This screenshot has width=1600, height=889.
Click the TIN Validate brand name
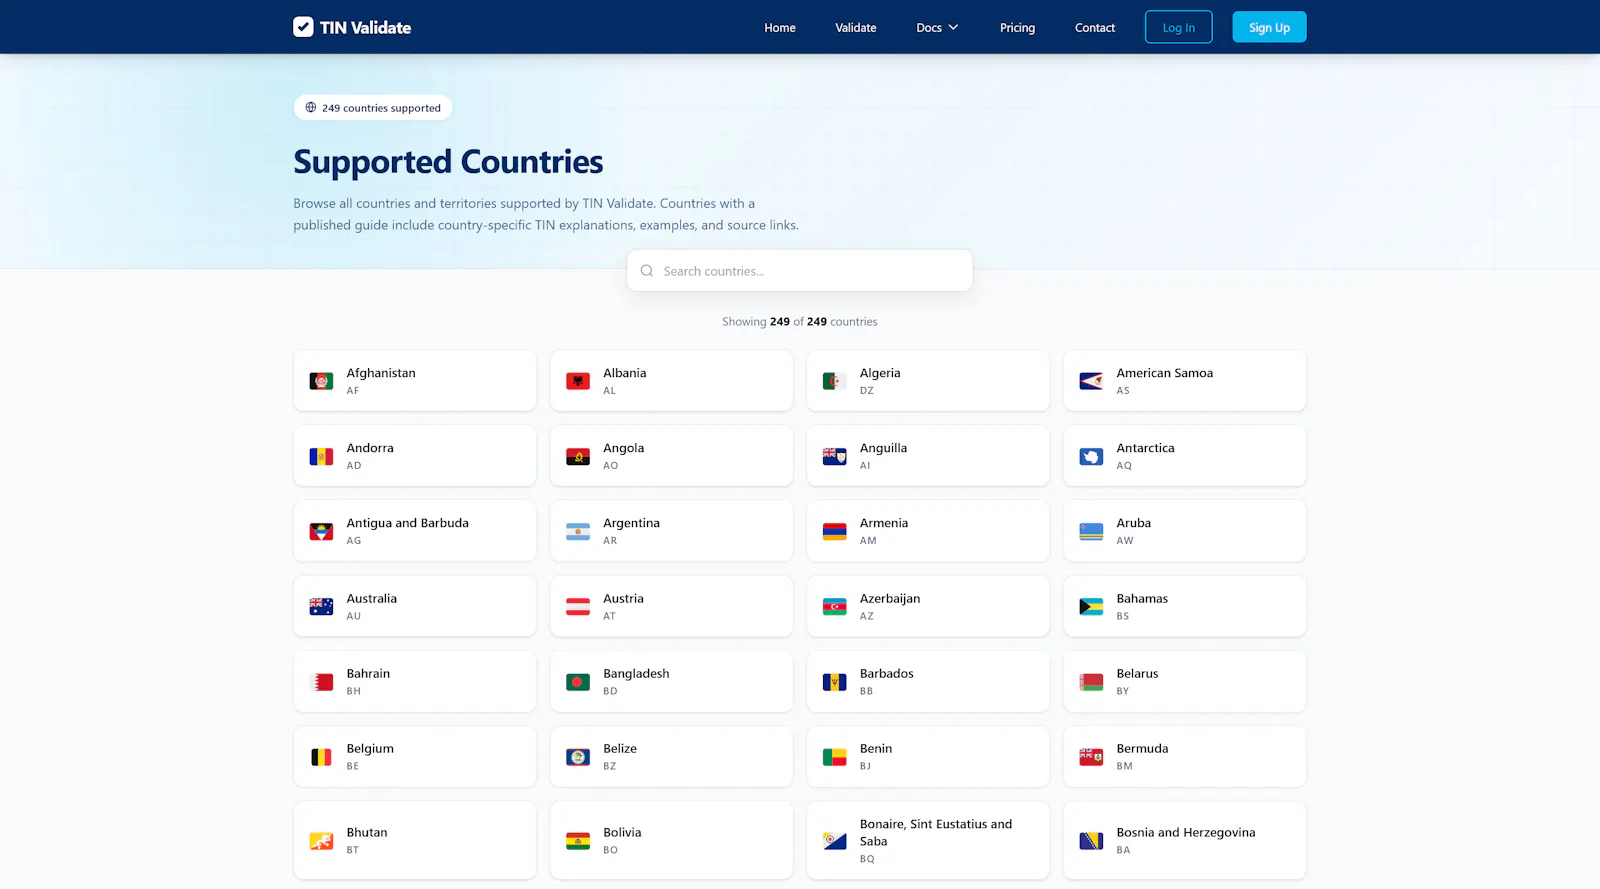tap(366, 27)
